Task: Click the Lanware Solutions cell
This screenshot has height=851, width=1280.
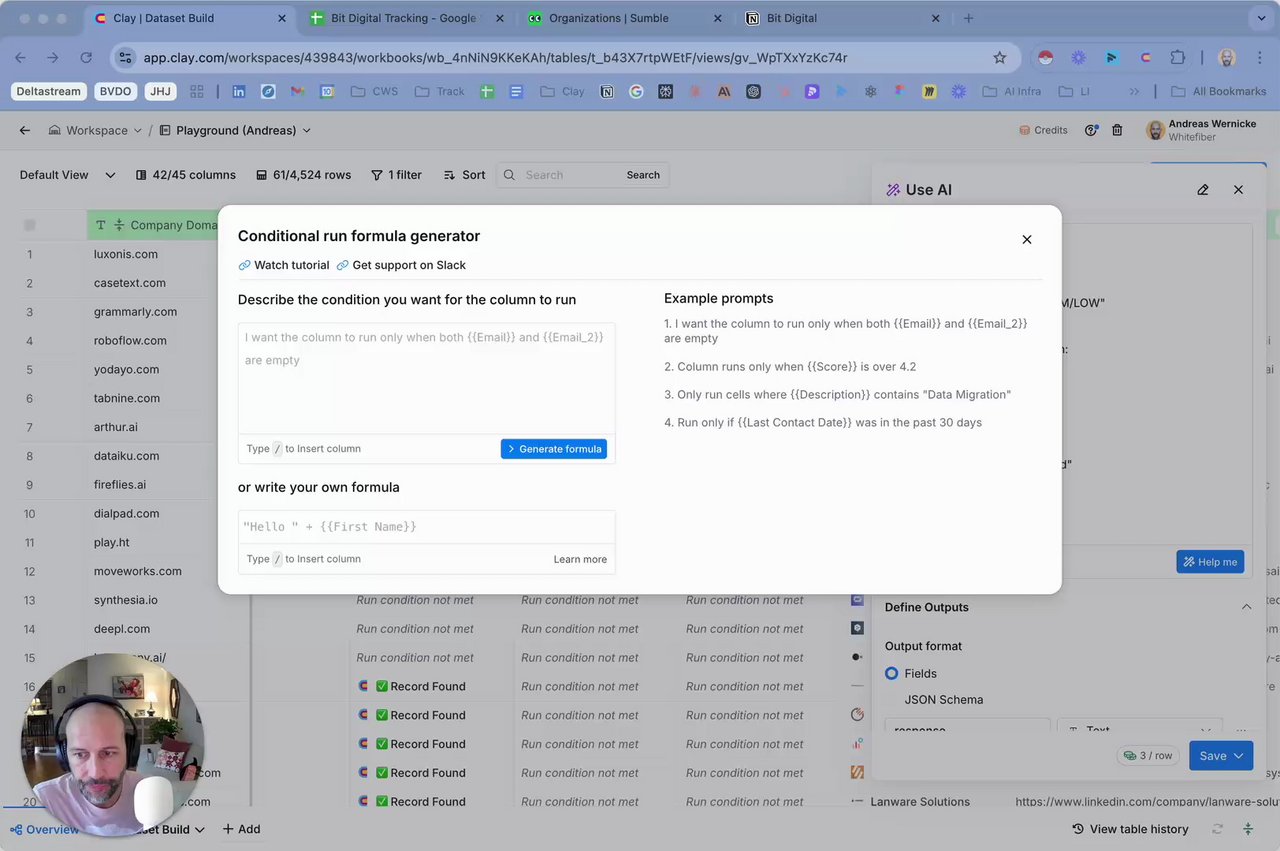Action: [920, 802]
